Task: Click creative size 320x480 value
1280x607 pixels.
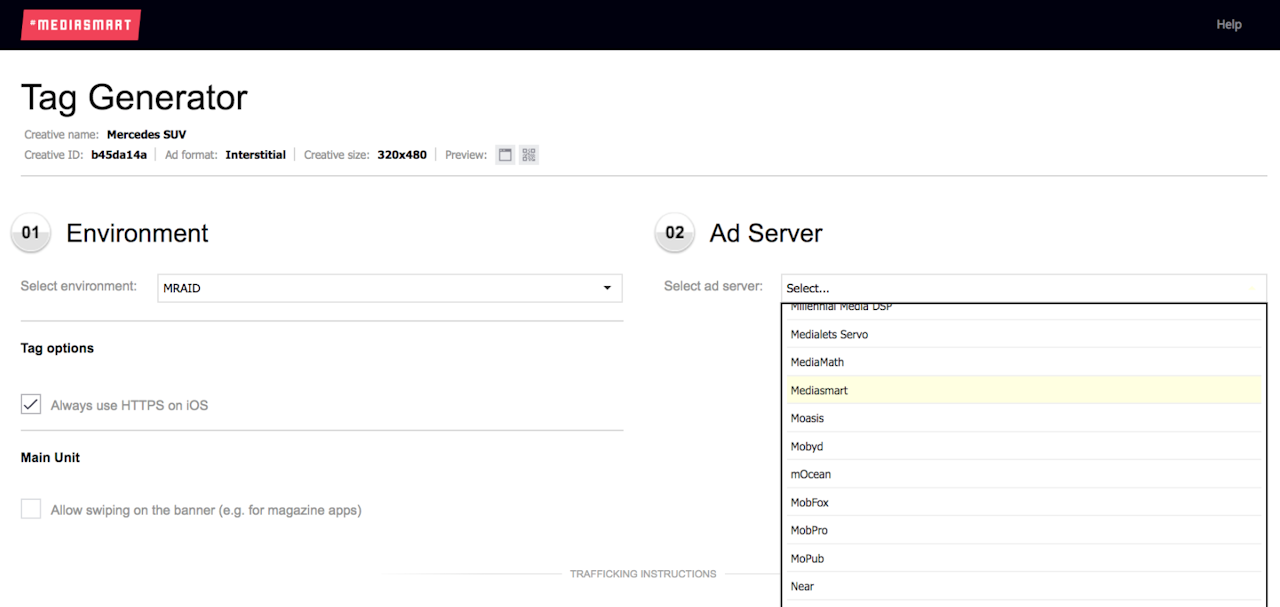Action: (402, 155)
